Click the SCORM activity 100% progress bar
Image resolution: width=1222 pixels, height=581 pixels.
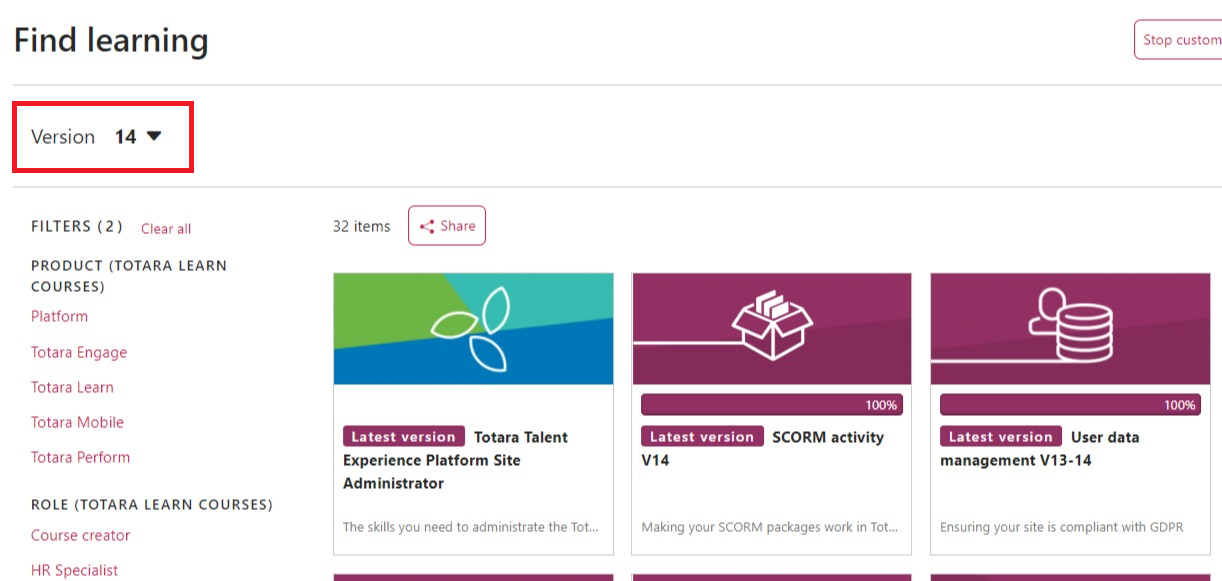pos(771,405)
